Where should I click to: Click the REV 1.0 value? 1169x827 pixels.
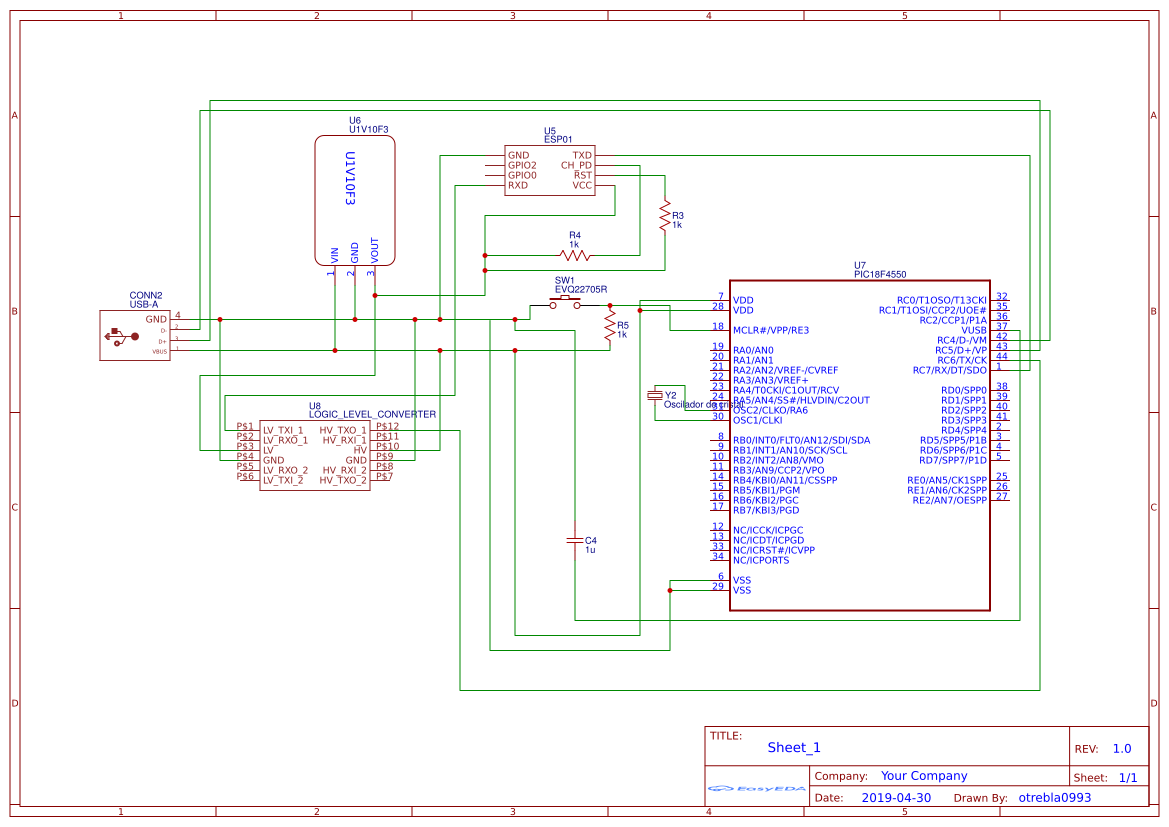tap(1122, 747)
